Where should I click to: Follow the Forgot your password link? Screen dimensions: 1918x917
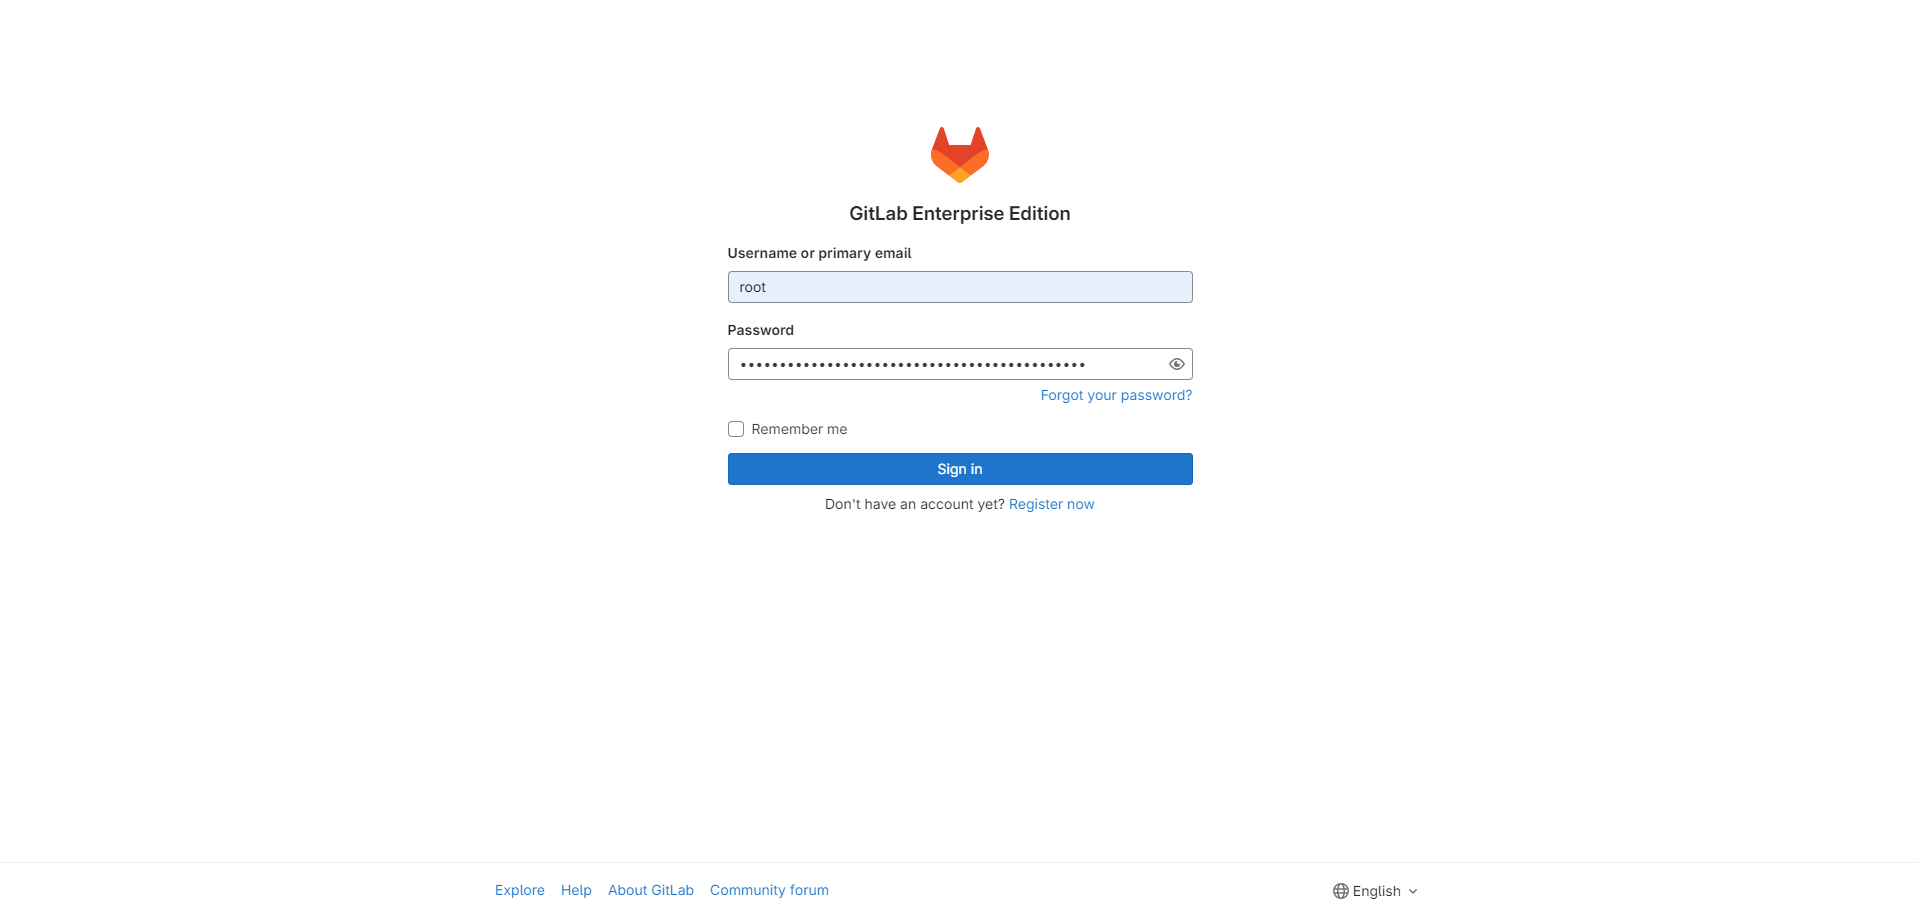coord(1116,395)
